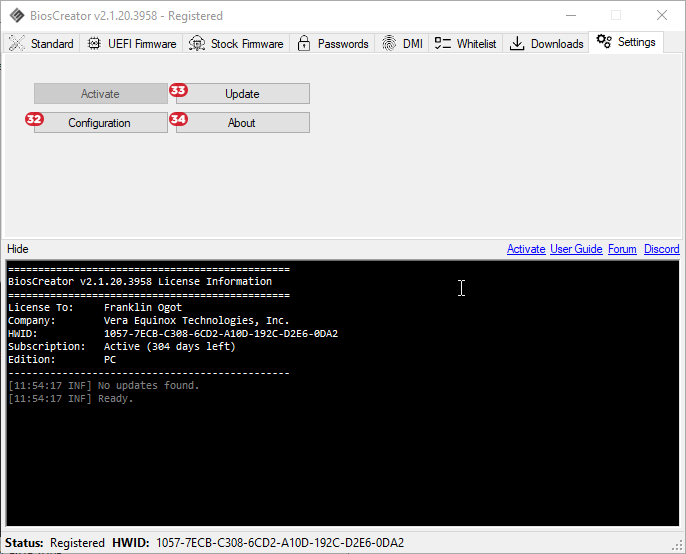Open the Whitelist tab
686x554 pixels.
pyautogui.click(x=466, y=43)
